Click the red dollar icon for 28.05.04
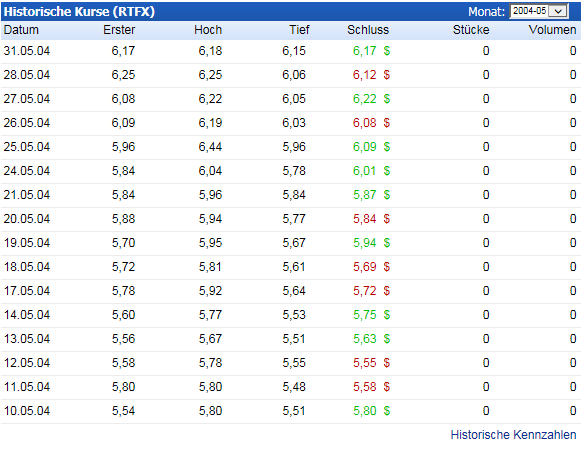Screen dimensions: 582x453 [x=387, y=75]
